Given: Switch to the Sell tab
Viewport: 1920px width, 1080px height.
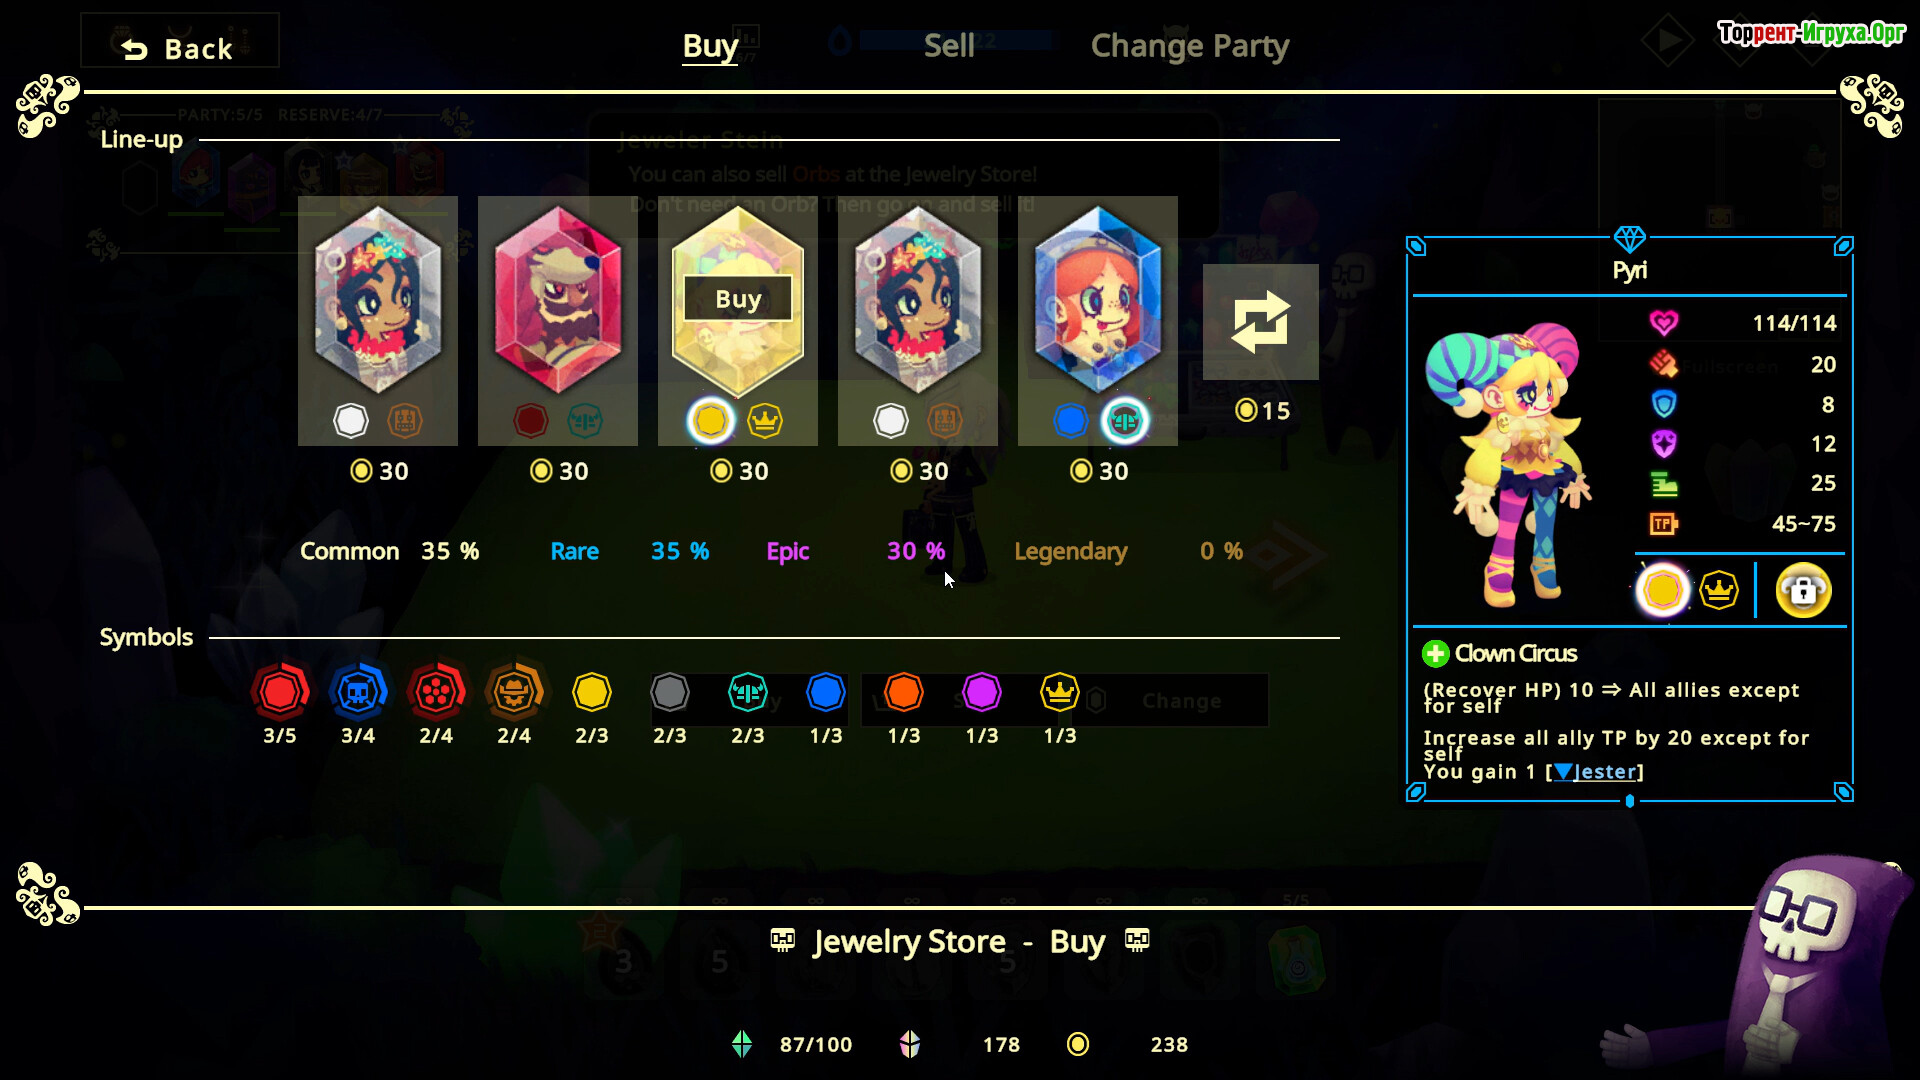Looking at the screenshot, I should 949,46.
